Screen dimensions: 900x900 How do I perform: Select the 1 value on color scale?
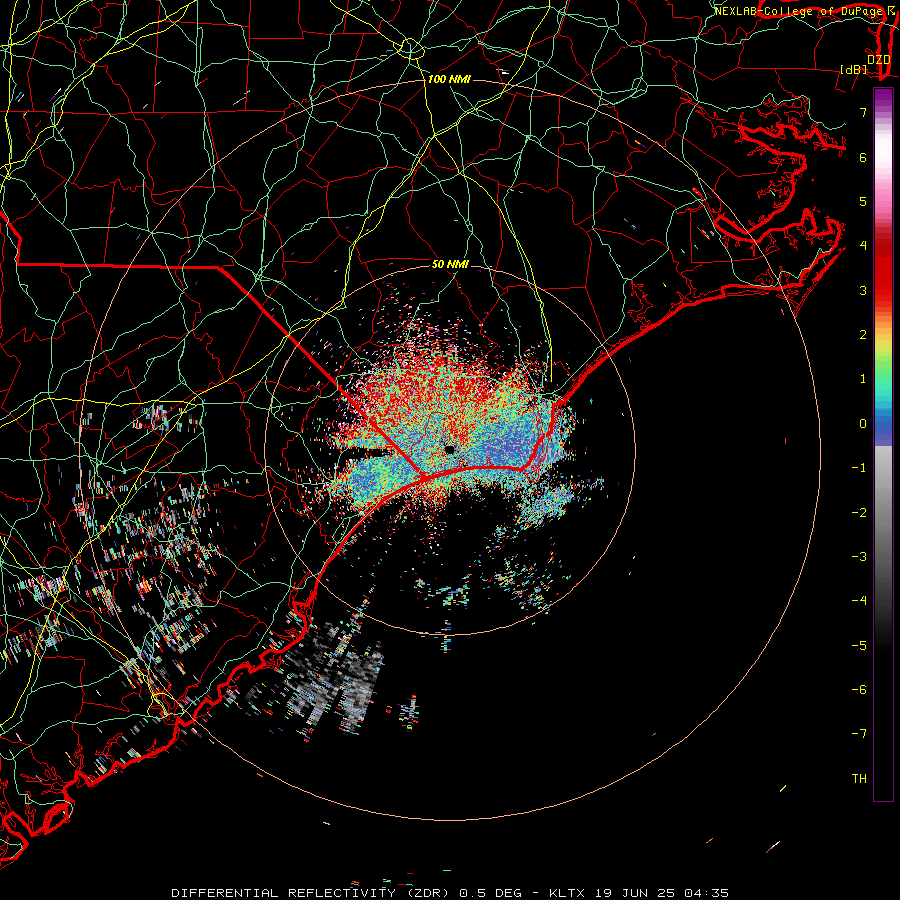(863, 379)
